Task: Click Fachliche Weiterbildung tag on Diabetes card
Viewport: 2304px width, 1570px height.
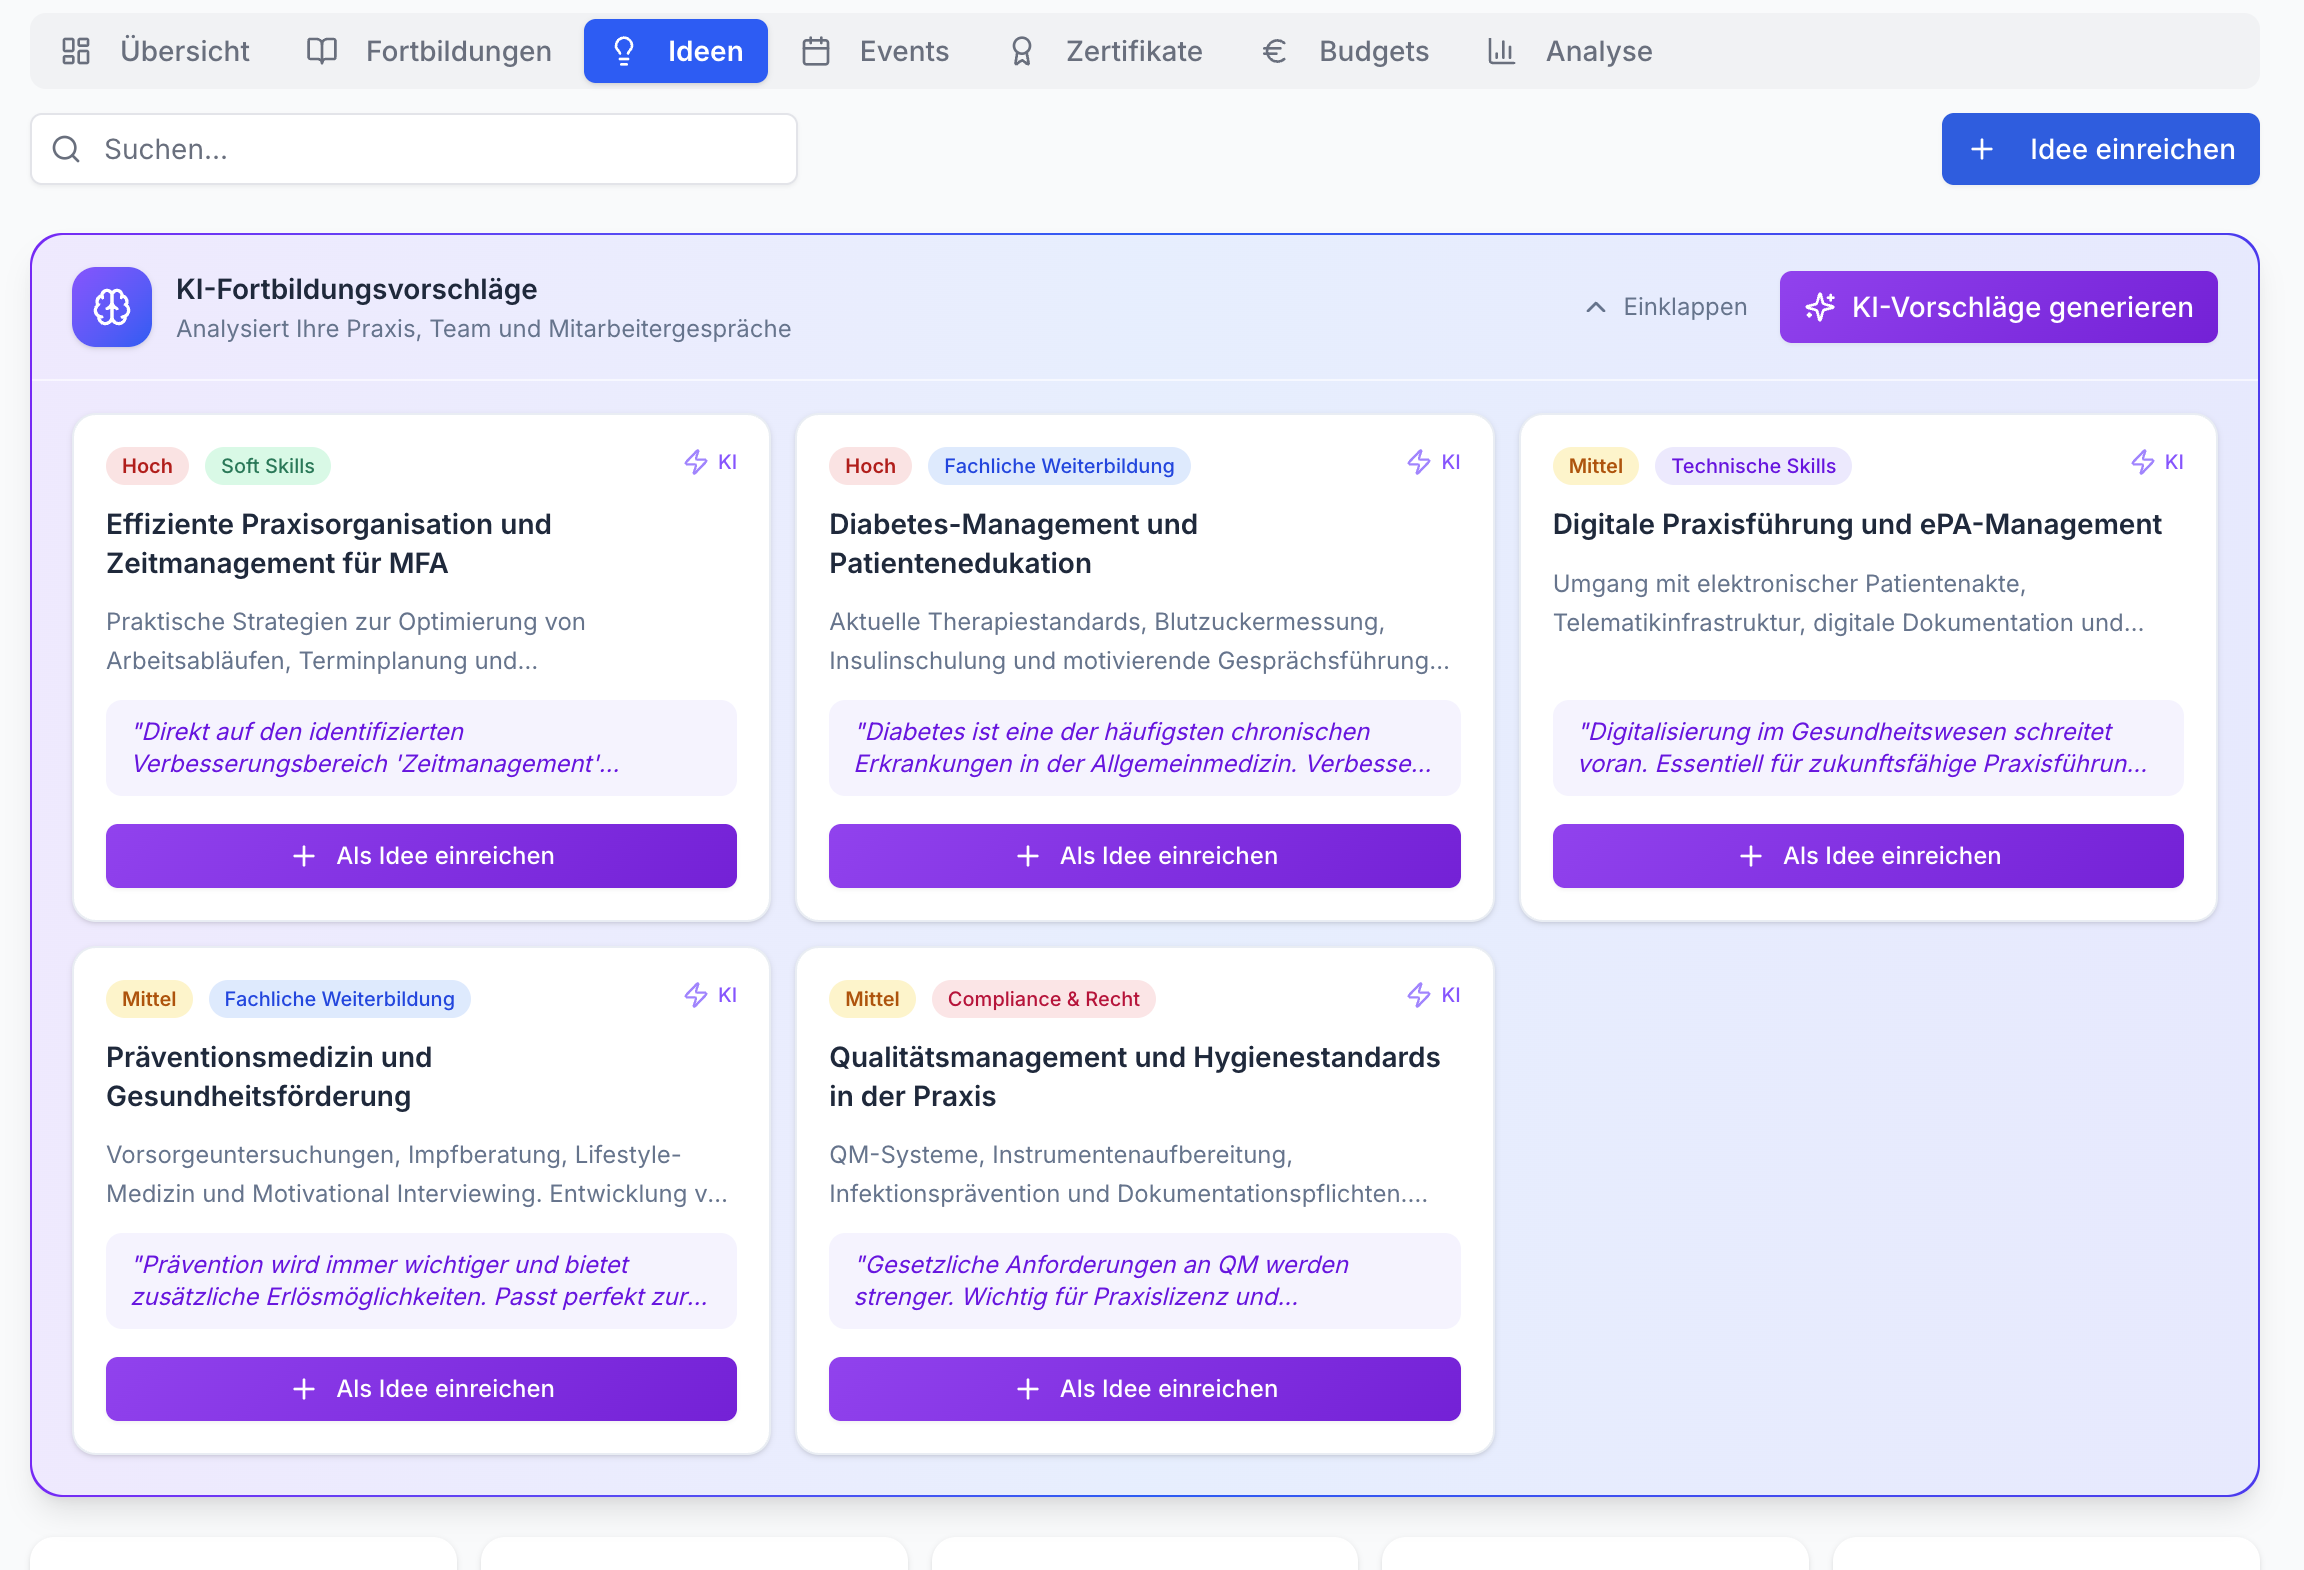Action: click(1059, 466)
